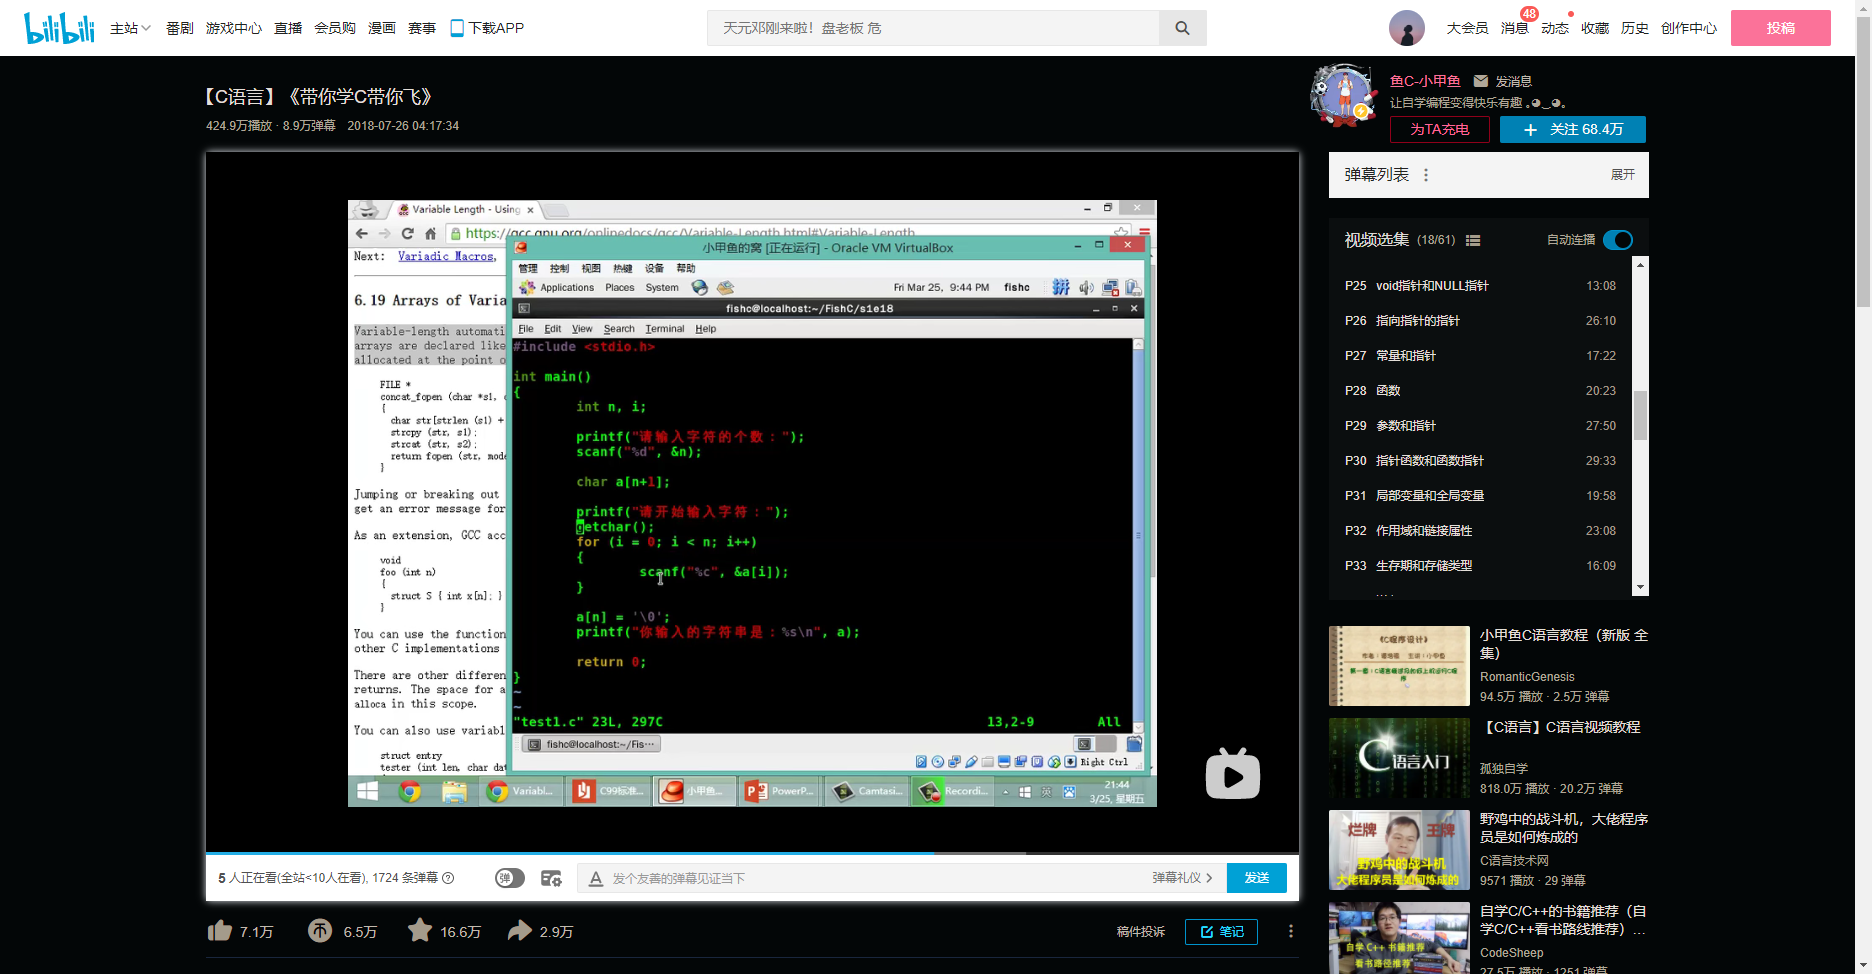Select episode P32 作用域和链接属性
Screen dimensions: 1872x974
click(x=1480, y=531)
